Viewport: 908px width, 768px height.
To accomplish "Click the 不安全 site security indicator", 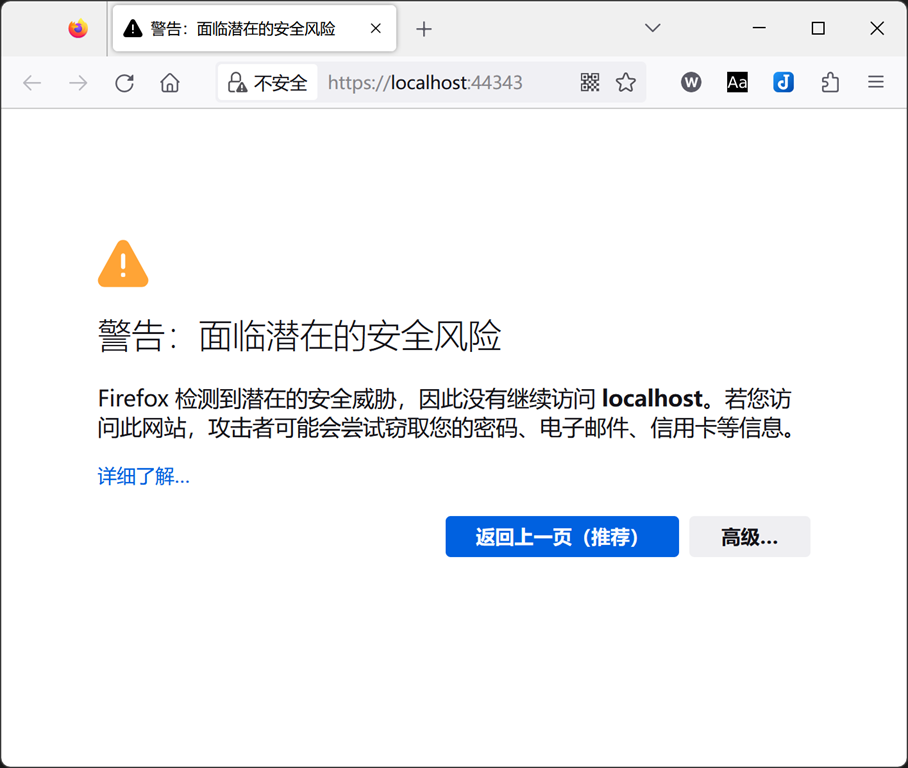I will click(x=268, y=83).
